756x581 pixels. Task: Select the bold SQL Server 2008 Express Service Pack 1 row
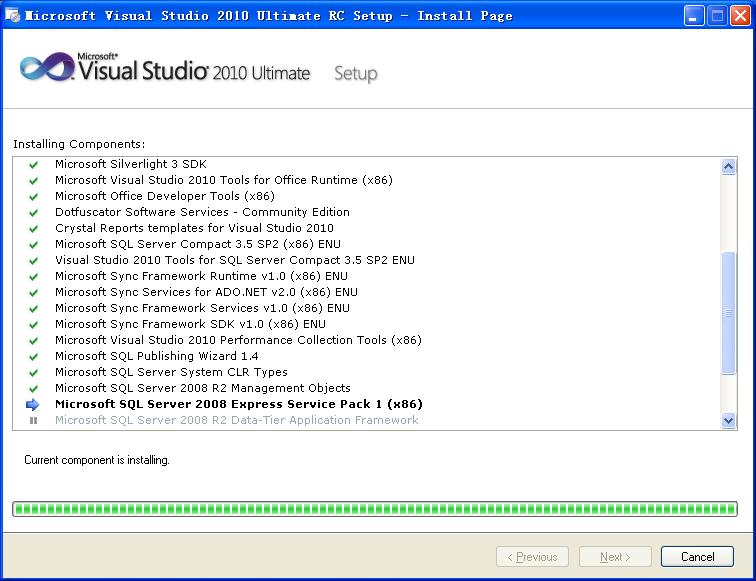point(239,404)
